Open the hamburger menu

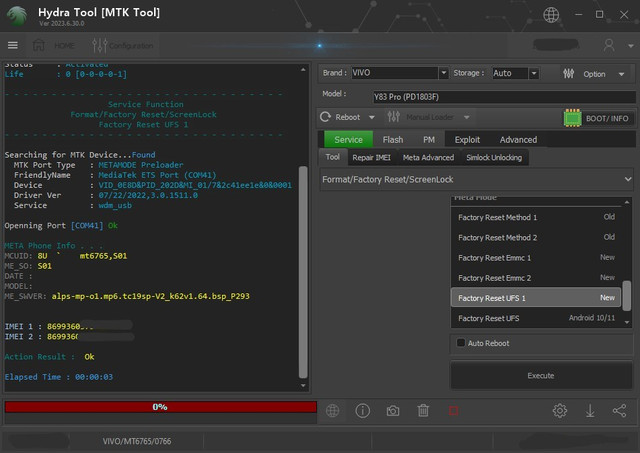pyautogui.click(x=13, y=45)
